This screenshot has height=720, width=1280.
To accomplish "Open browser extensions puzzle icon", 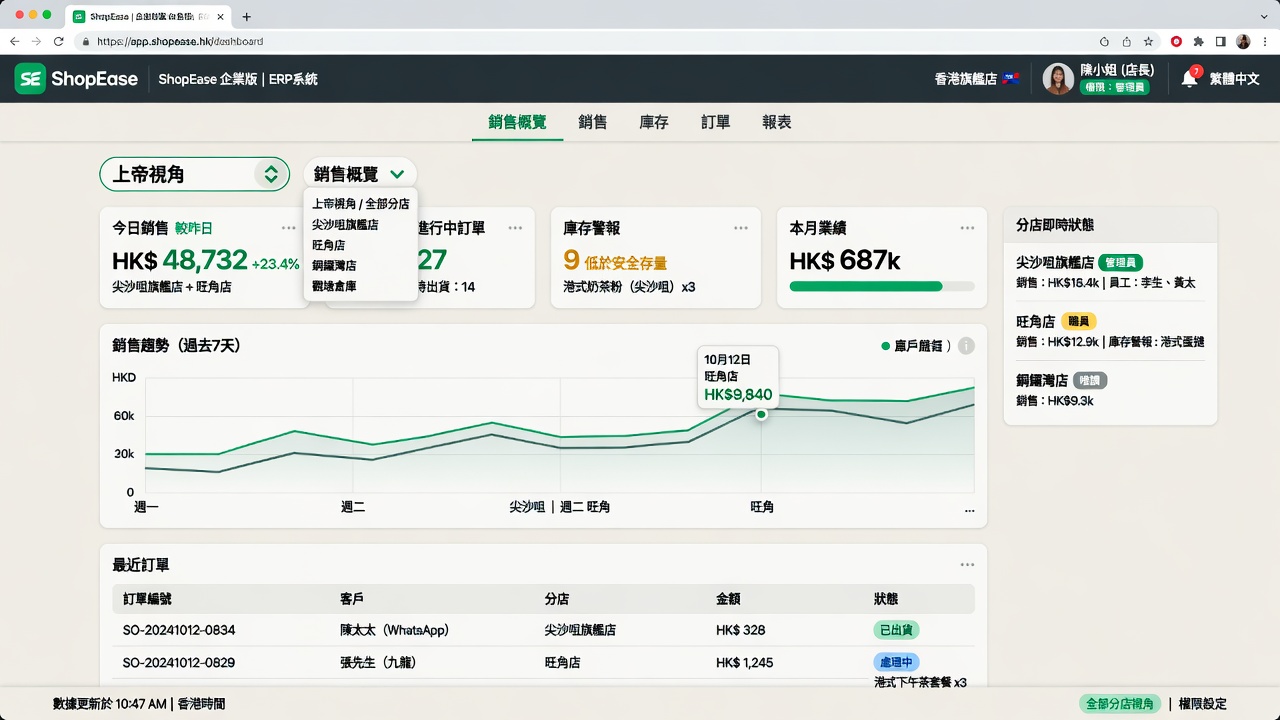I will point(1198,42).
